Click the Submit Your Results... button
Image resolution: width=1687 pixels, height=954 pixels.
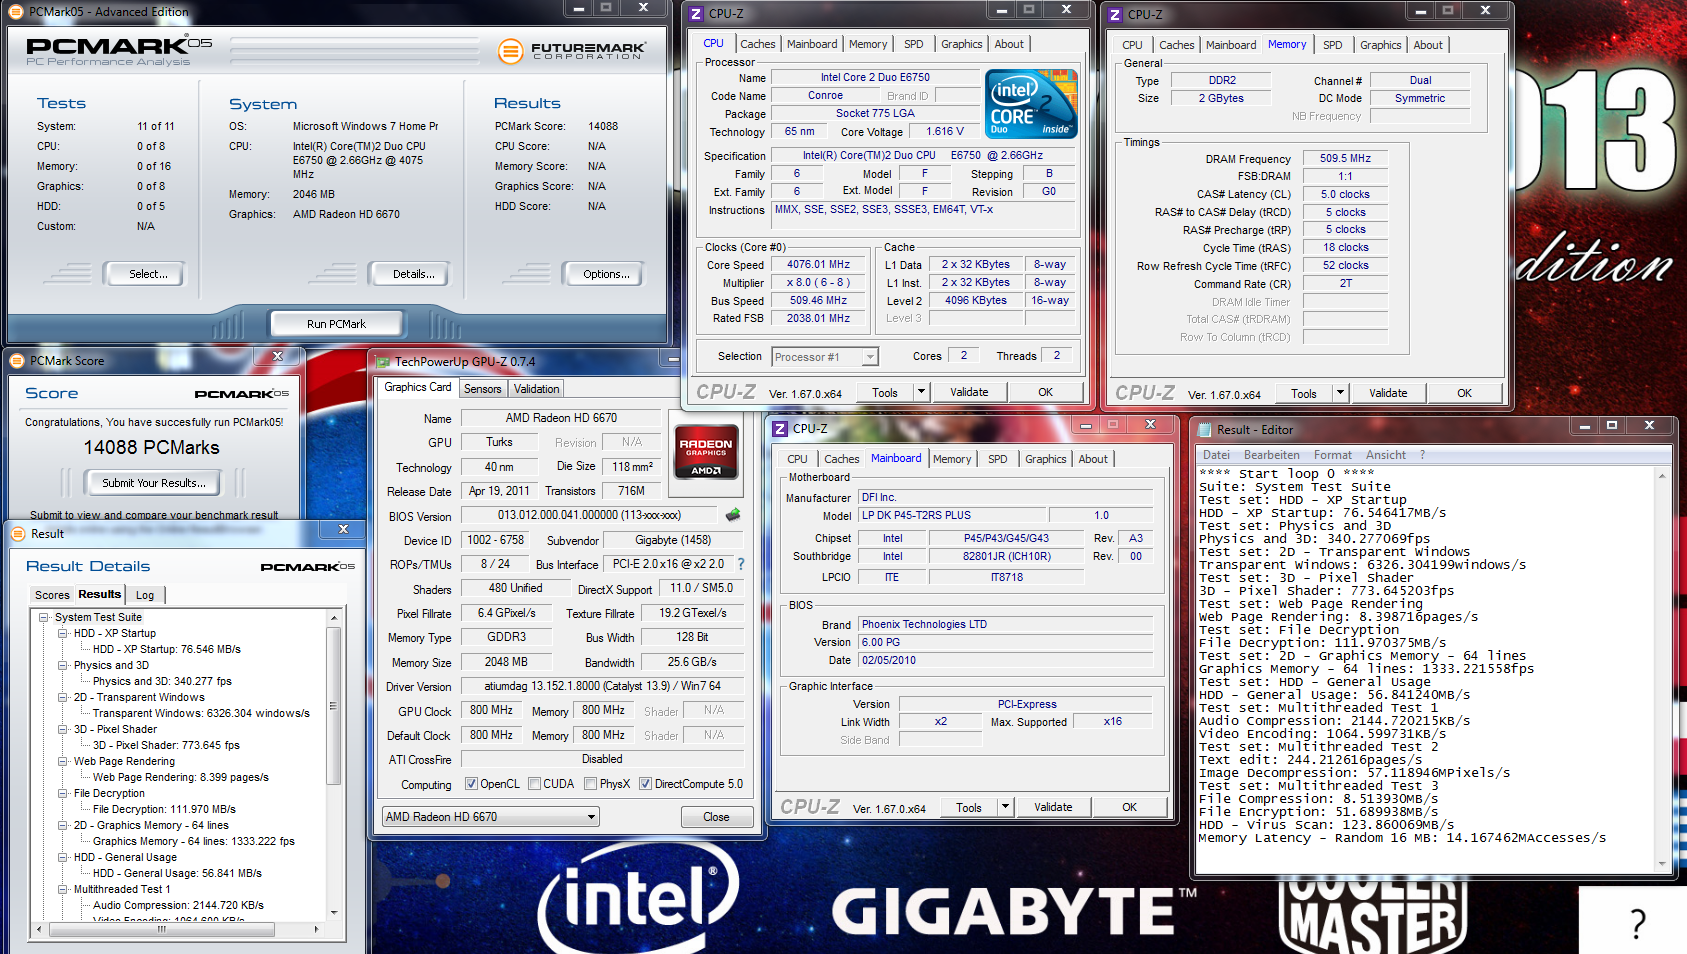(x=153, y=483)
